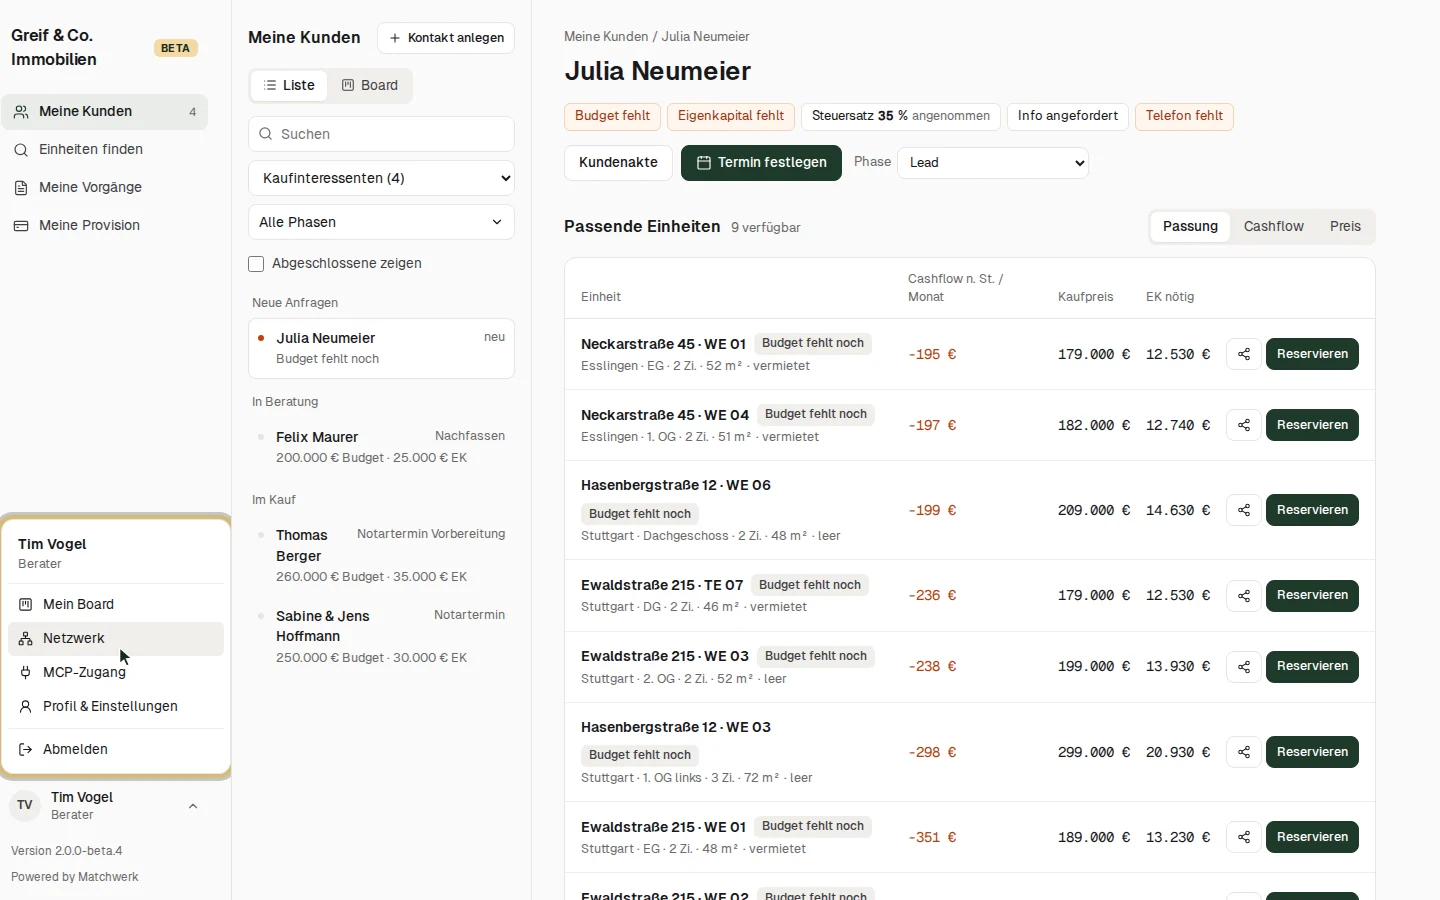Viewport: 1440px width, 900px height.
Task: Share the Ewaldstraße 215 · WE 01 unit
Action: [1244, 837]
